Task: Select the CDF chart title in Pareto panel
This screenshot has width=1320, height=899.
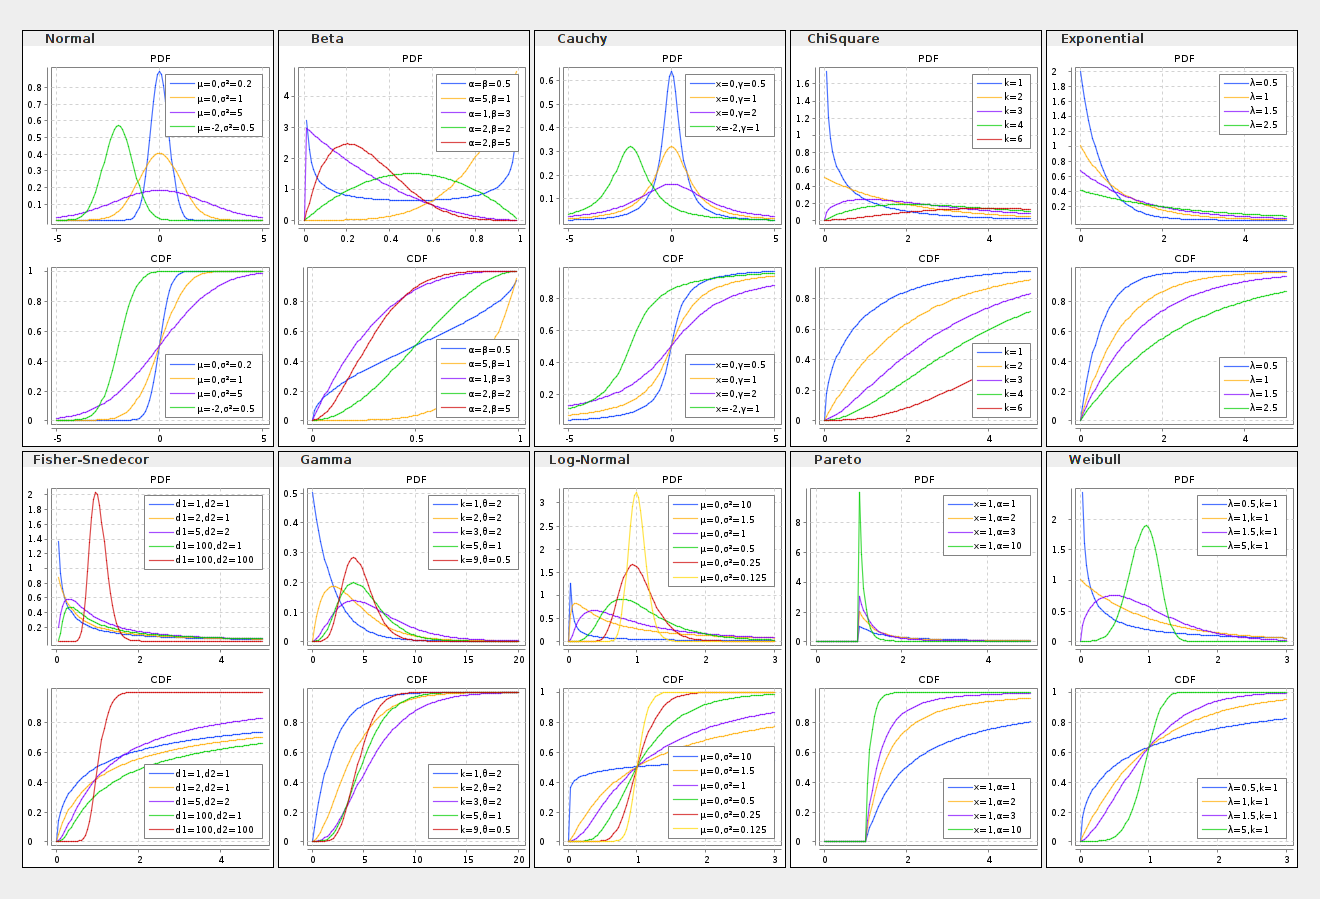Action: (x=929, y=680)
